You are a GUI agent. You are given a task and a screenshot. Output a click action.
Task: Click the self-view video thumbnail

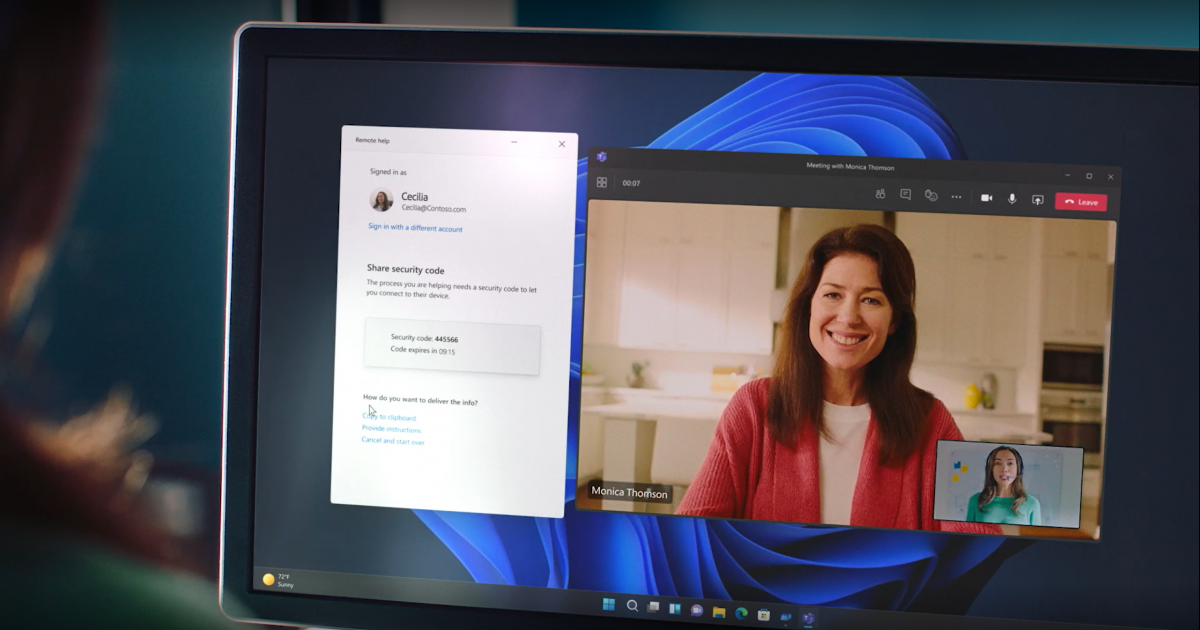(x=1008, y=484)
